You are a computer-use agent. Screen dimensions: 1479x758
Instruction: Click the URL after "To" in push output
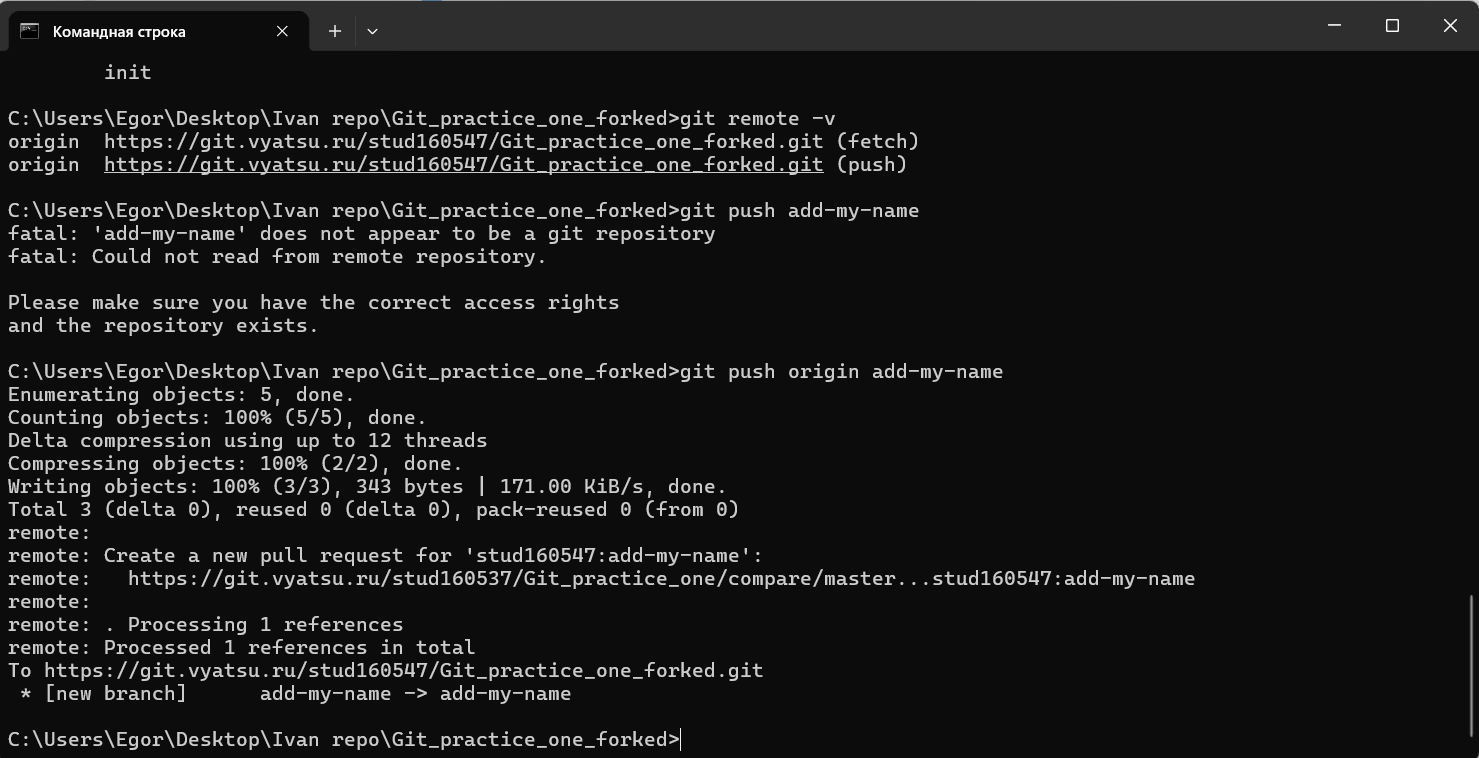[x=403, y=670]
